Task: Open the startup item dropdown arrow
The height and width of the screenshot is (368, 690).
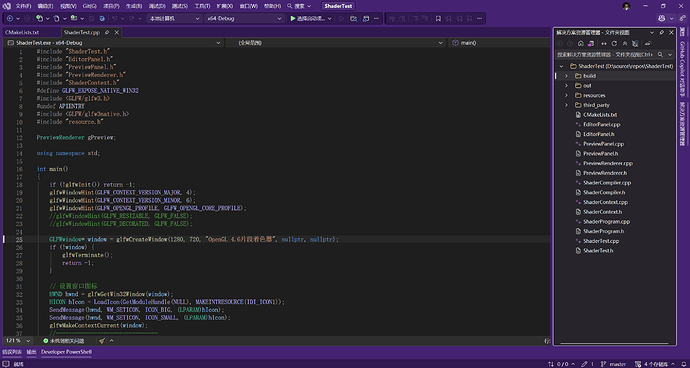Action: click(330, 18)
